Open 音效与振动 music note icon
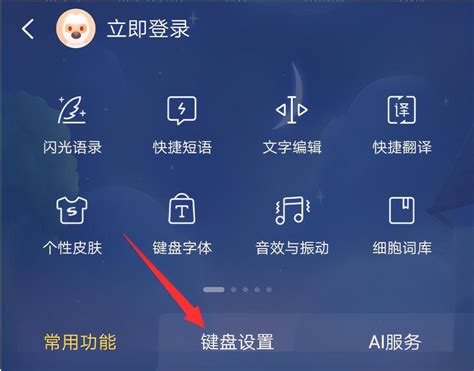 click(292, 210)
